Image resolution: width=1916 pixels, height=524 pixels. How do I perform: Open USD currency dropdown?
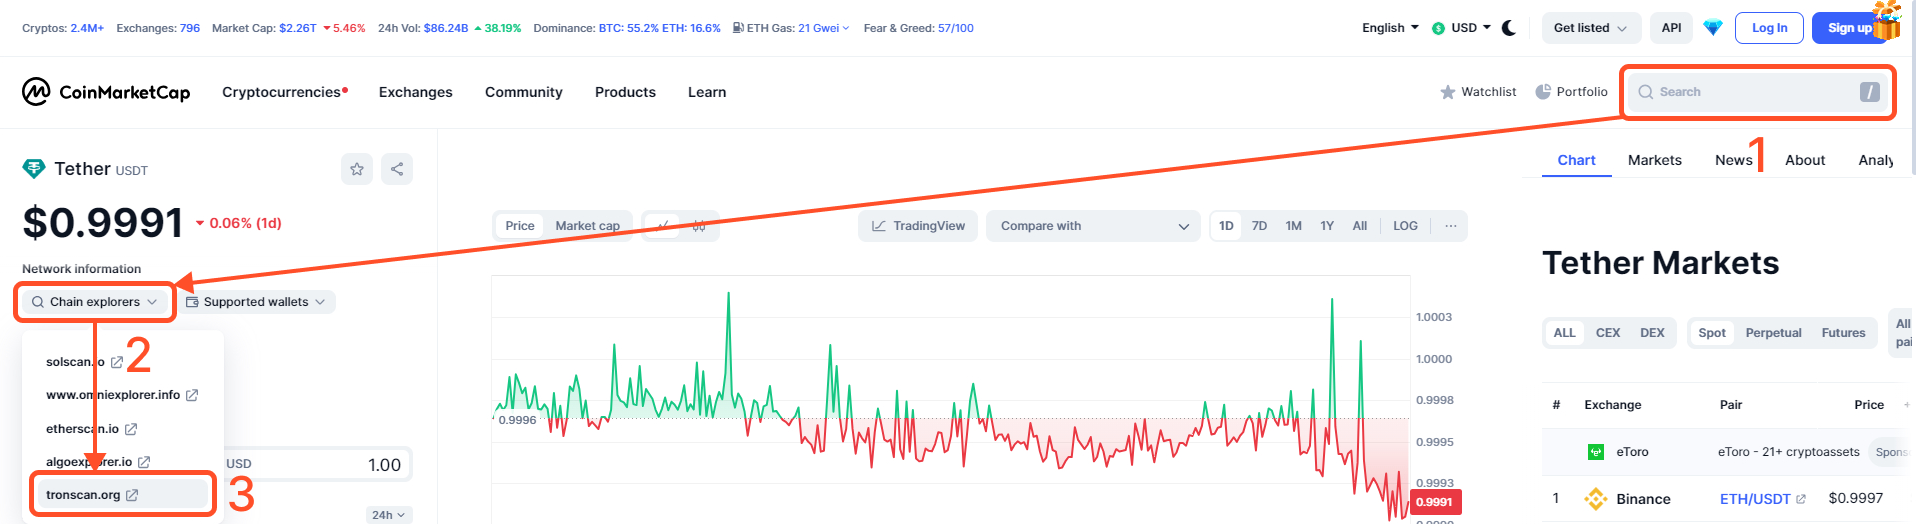(x=1461, y=28)
